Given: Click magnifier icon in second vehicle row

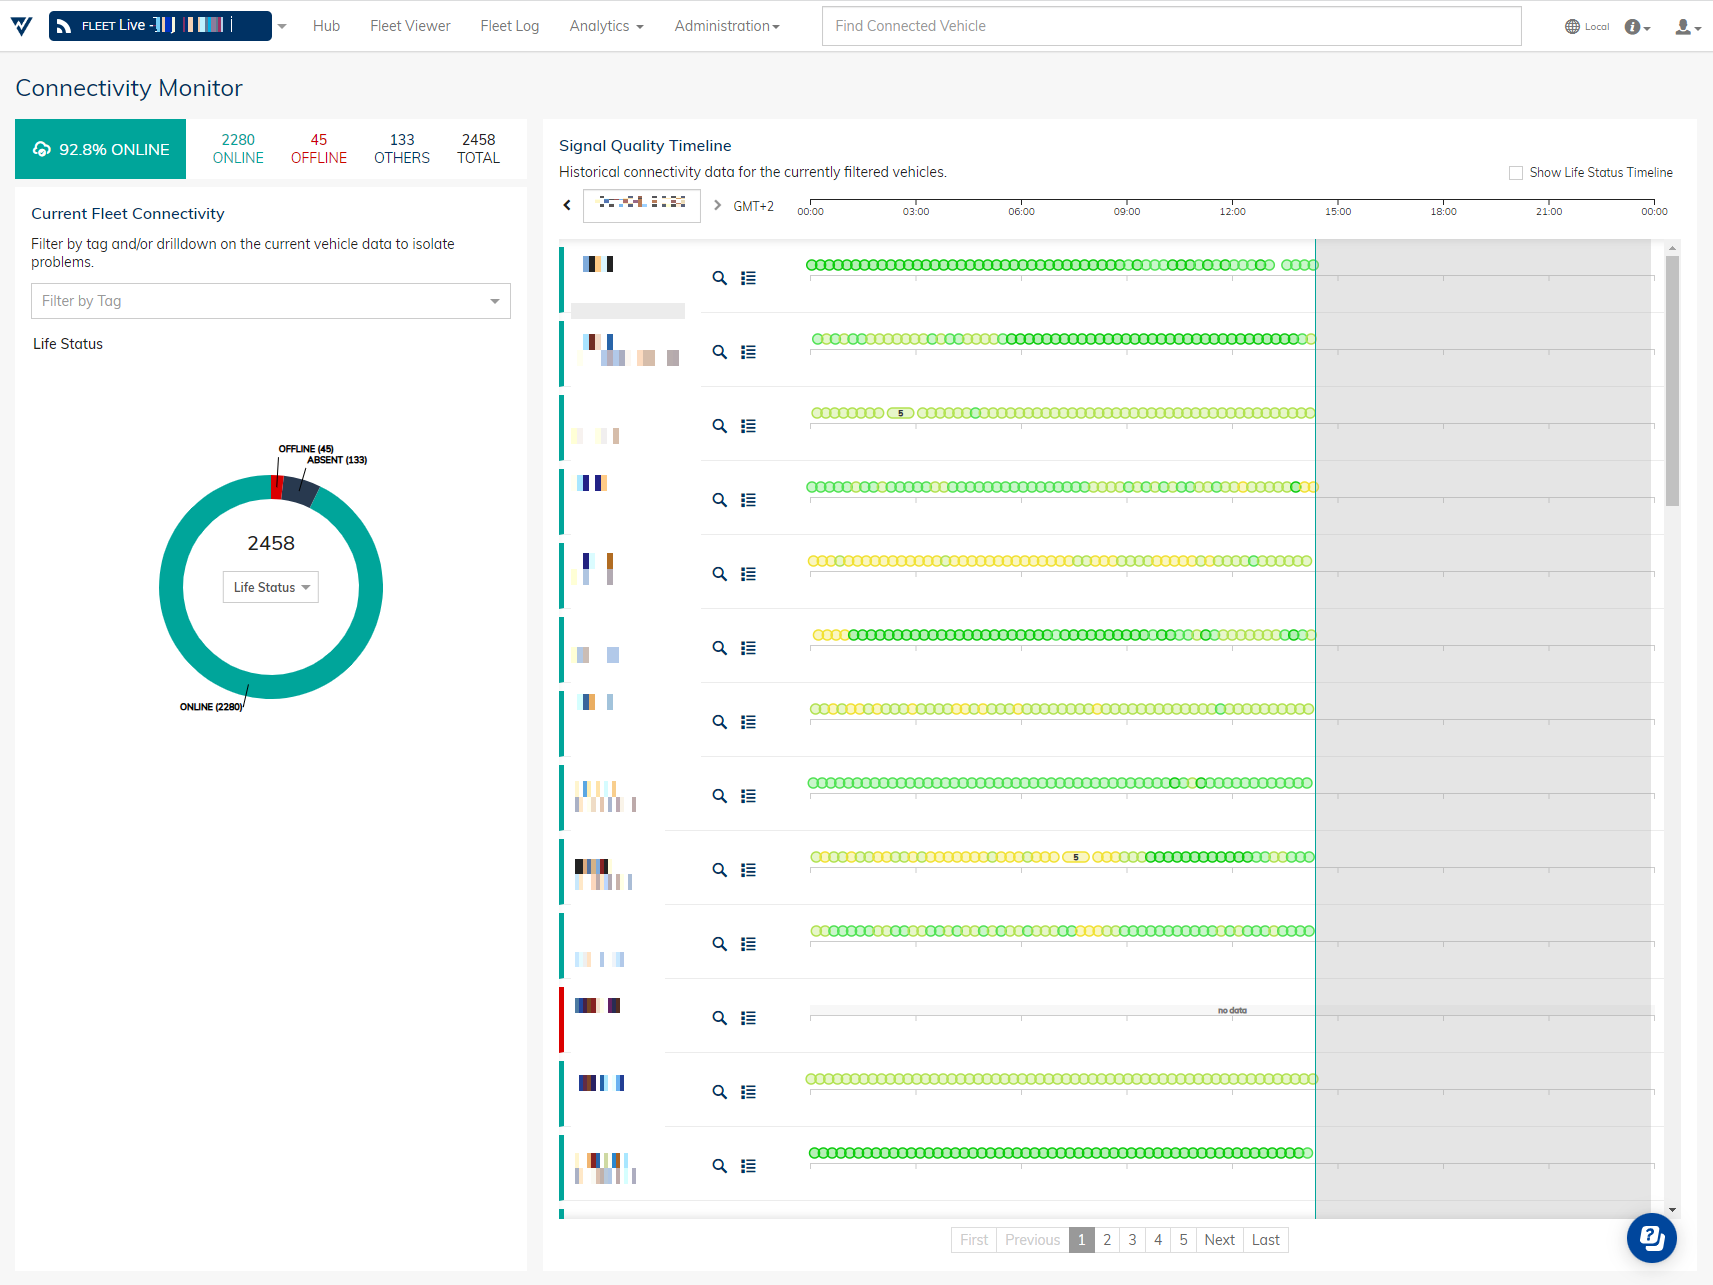Looking at the screenshot, I should click(719, 352).
